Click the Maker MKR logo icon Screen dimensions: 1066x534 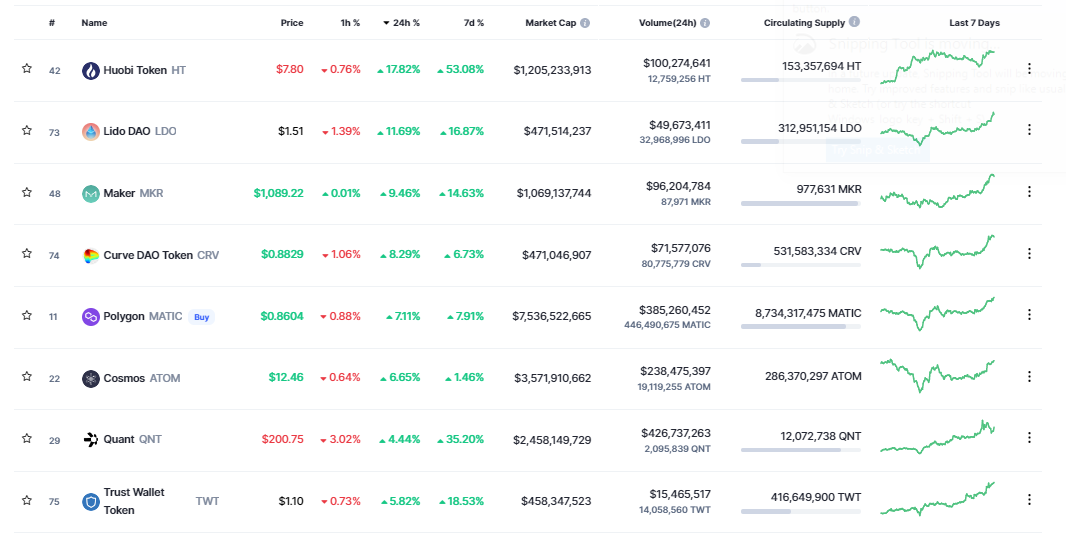pyautogui.click(x=91, y=193)
